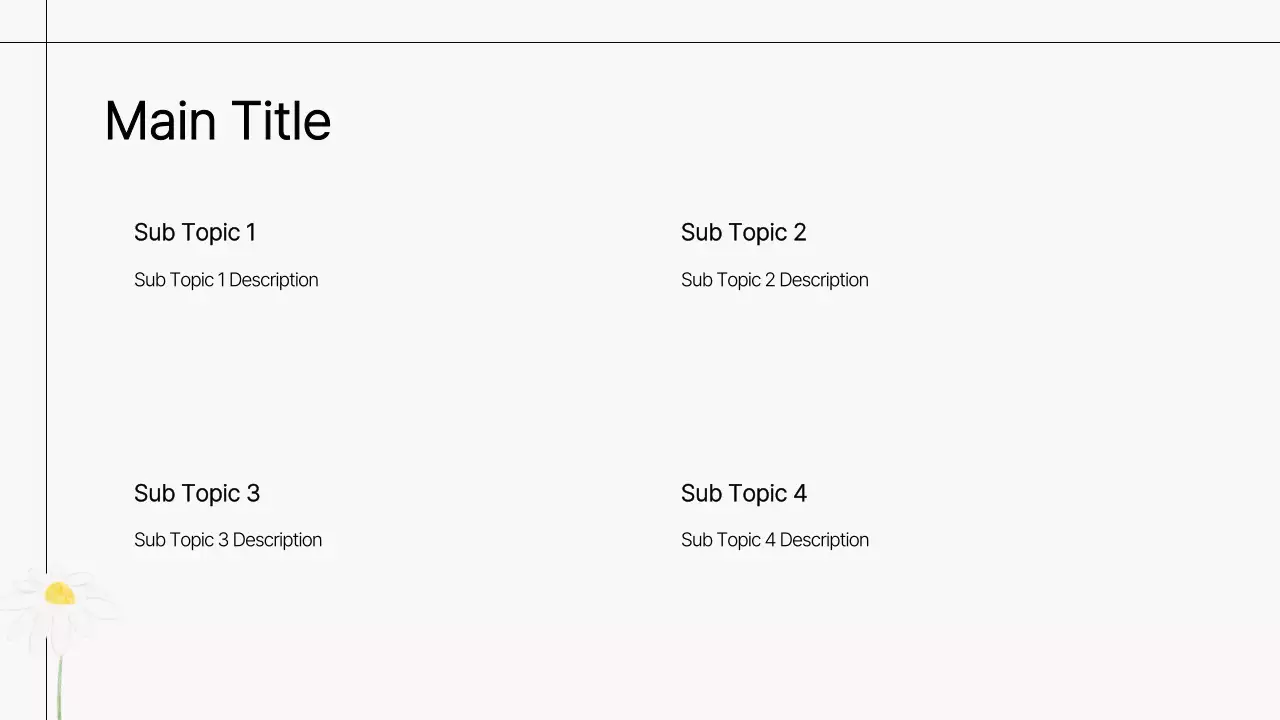Click the Sub Topic 3 heading

click(x=197, y=494)
